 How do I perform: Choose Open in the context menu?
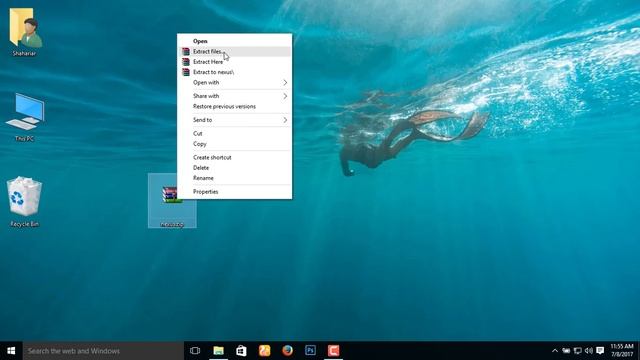click(x=235, y=41)
